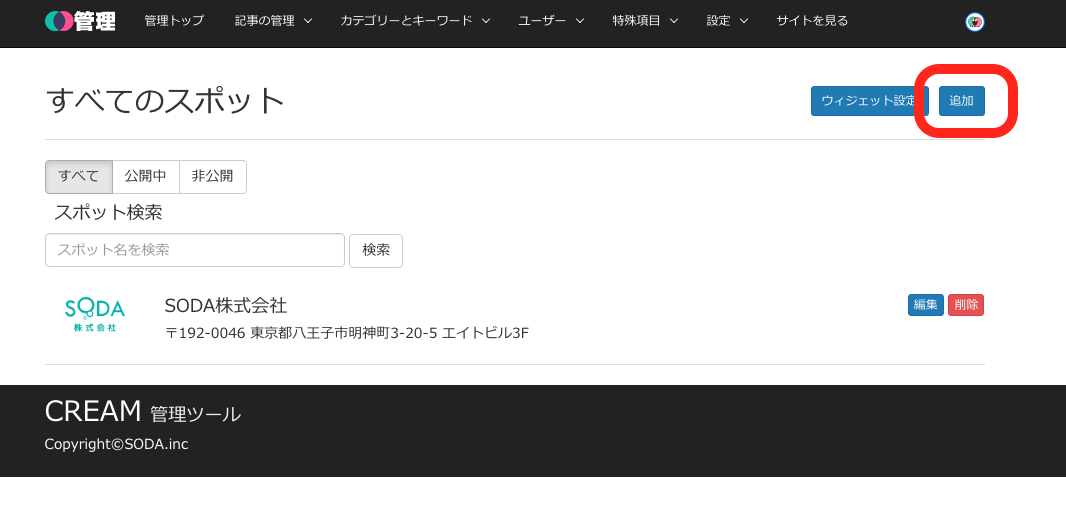Click the CREAM 管理 logo icon
The height and width of the screenshot is (532, 1066).
(x=80, y=21)
